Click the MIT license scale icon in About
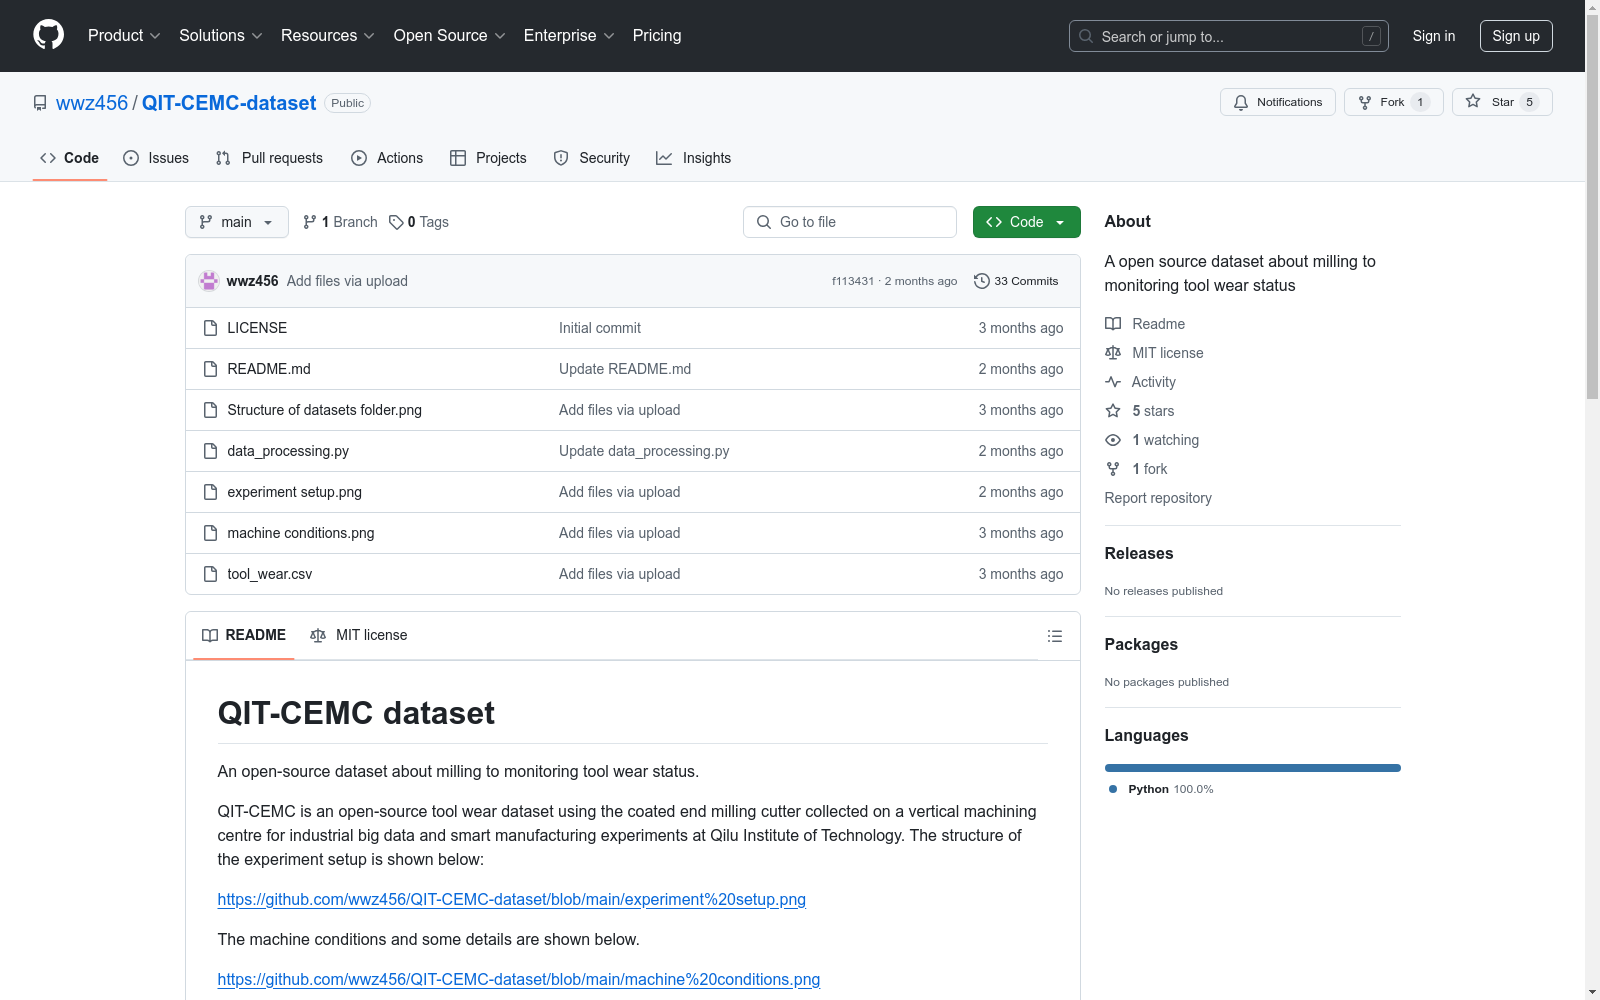 pyautogui.click(x=1113, y=353)
